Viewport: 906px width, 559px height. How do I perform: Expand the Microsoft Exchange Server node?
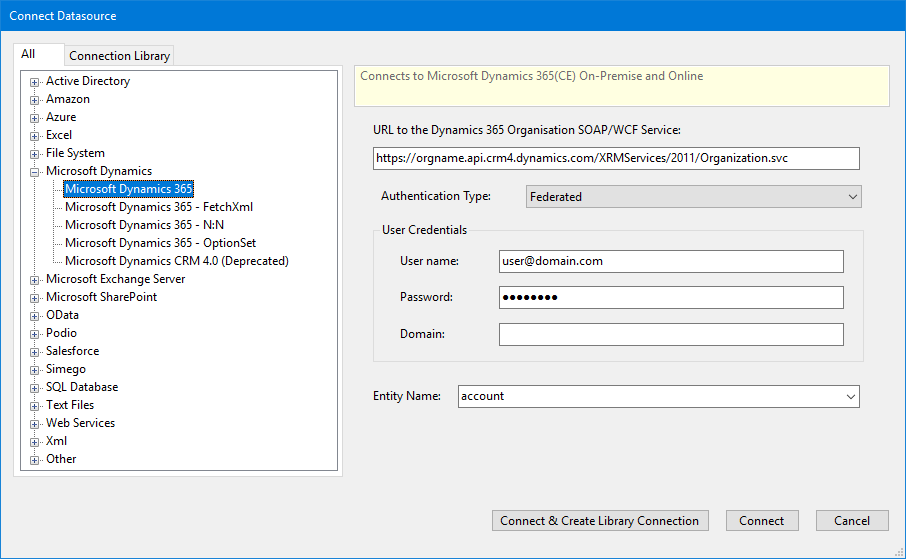click(35, 280)
